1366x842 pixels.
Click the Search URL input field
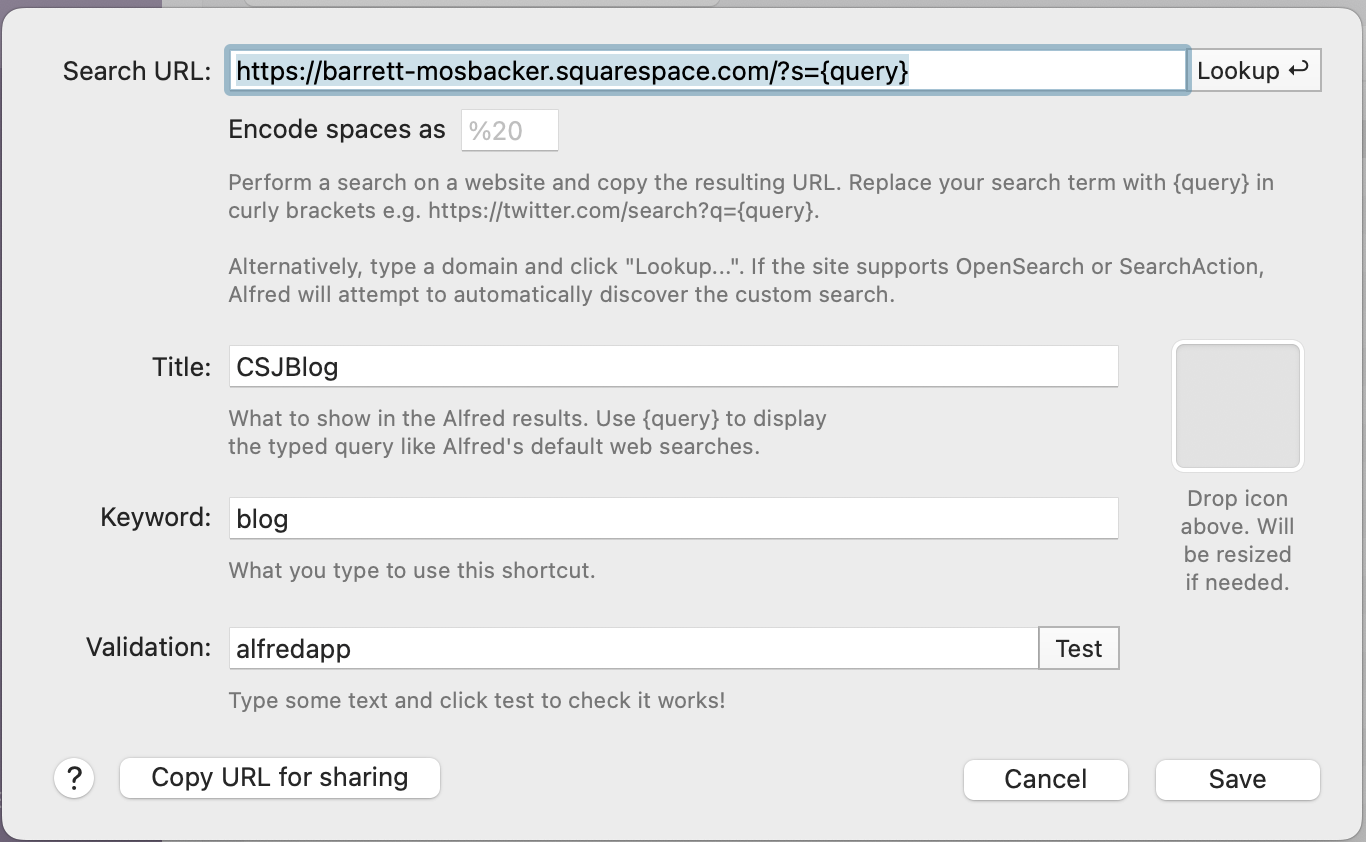pyautogui.click(x=708, y=70)
